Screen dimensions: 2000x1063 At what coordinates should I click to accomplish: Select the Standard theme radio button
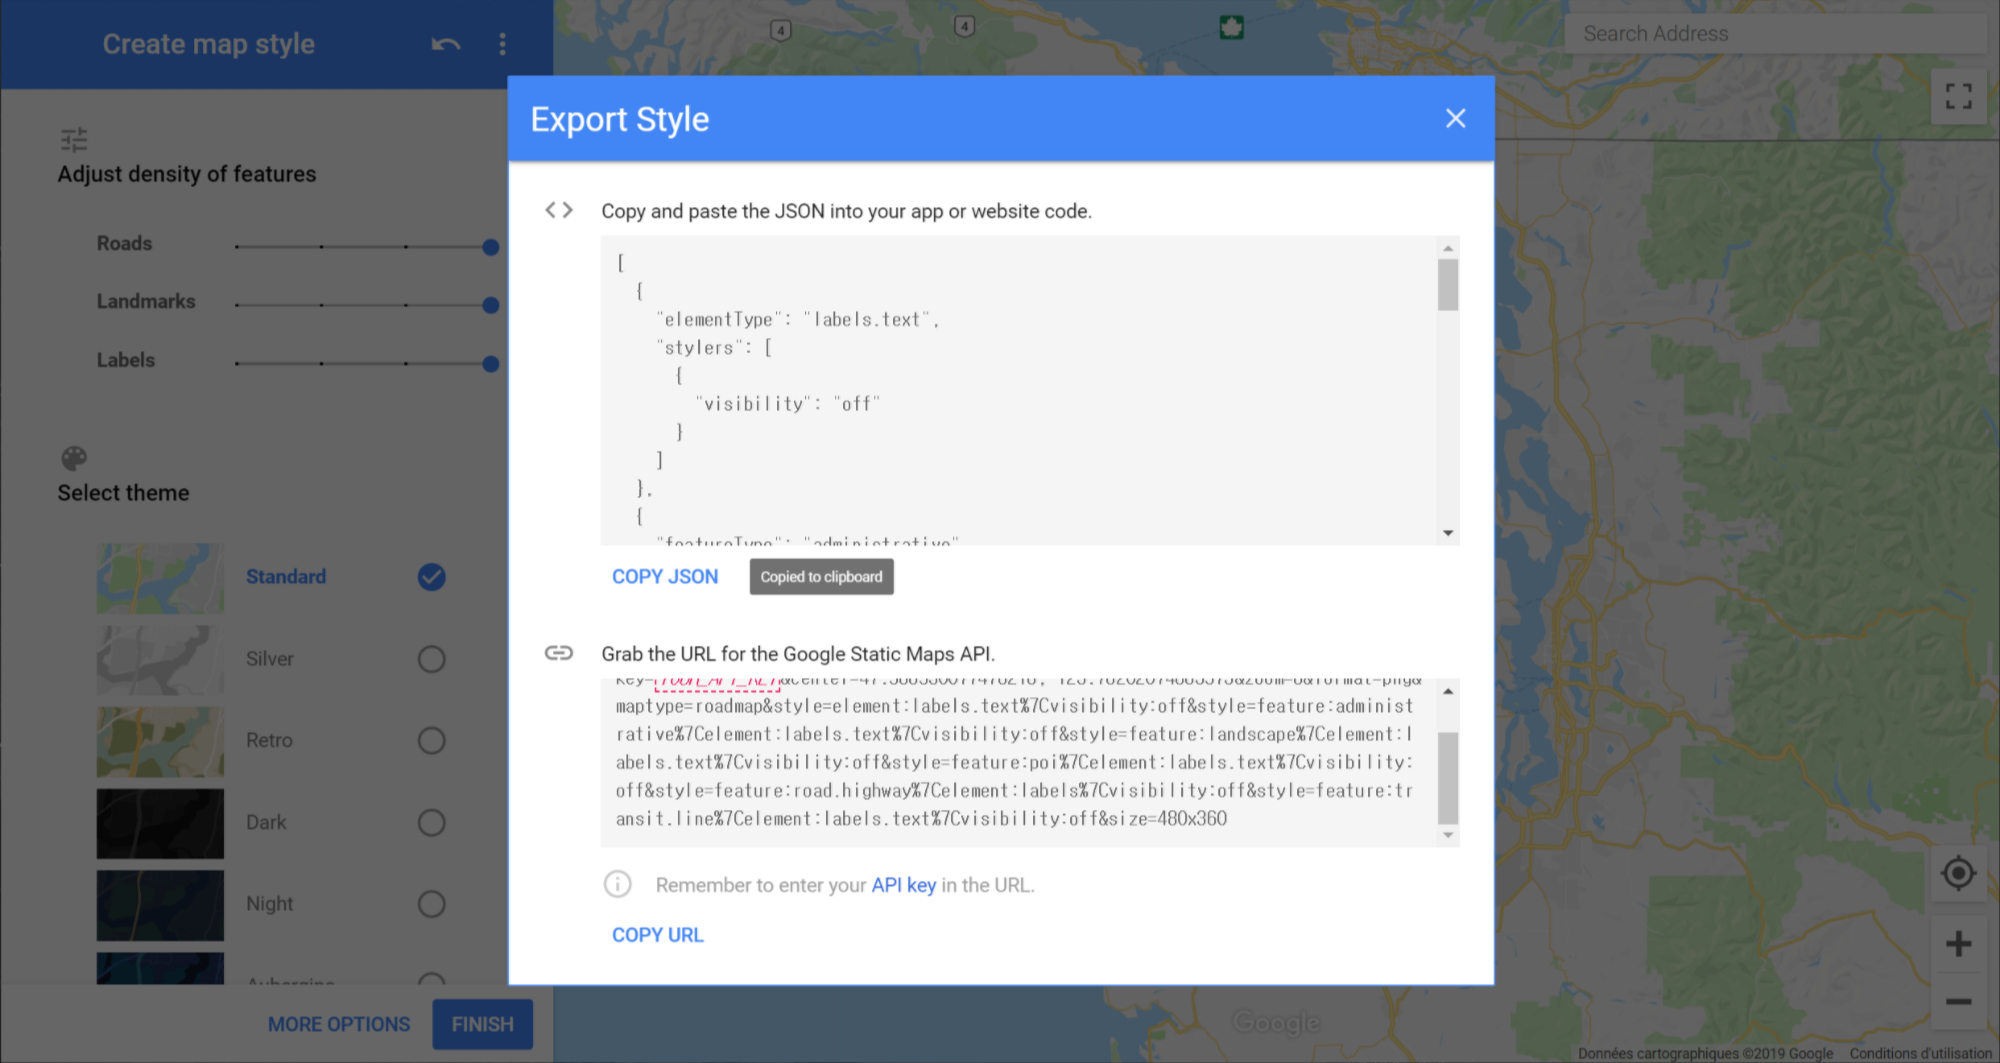point(431,577)
